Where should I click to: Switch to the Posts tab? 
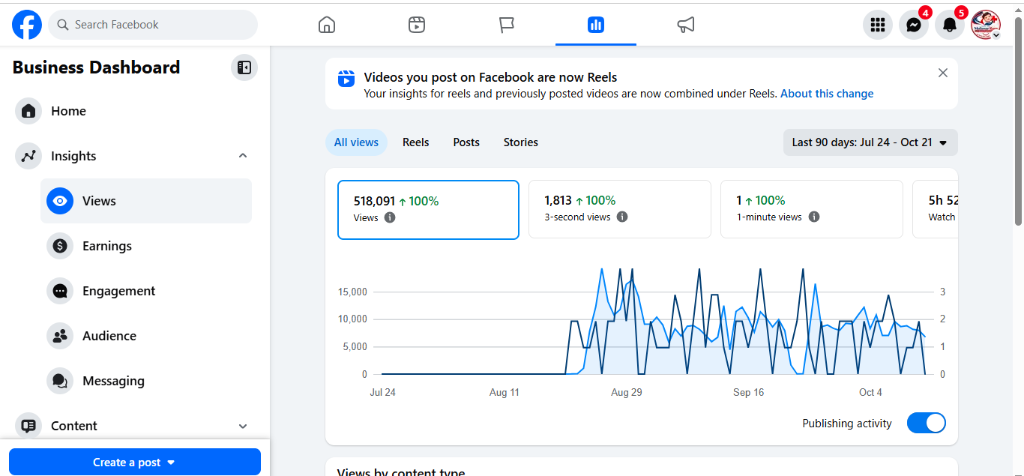[x=466, y=142]
